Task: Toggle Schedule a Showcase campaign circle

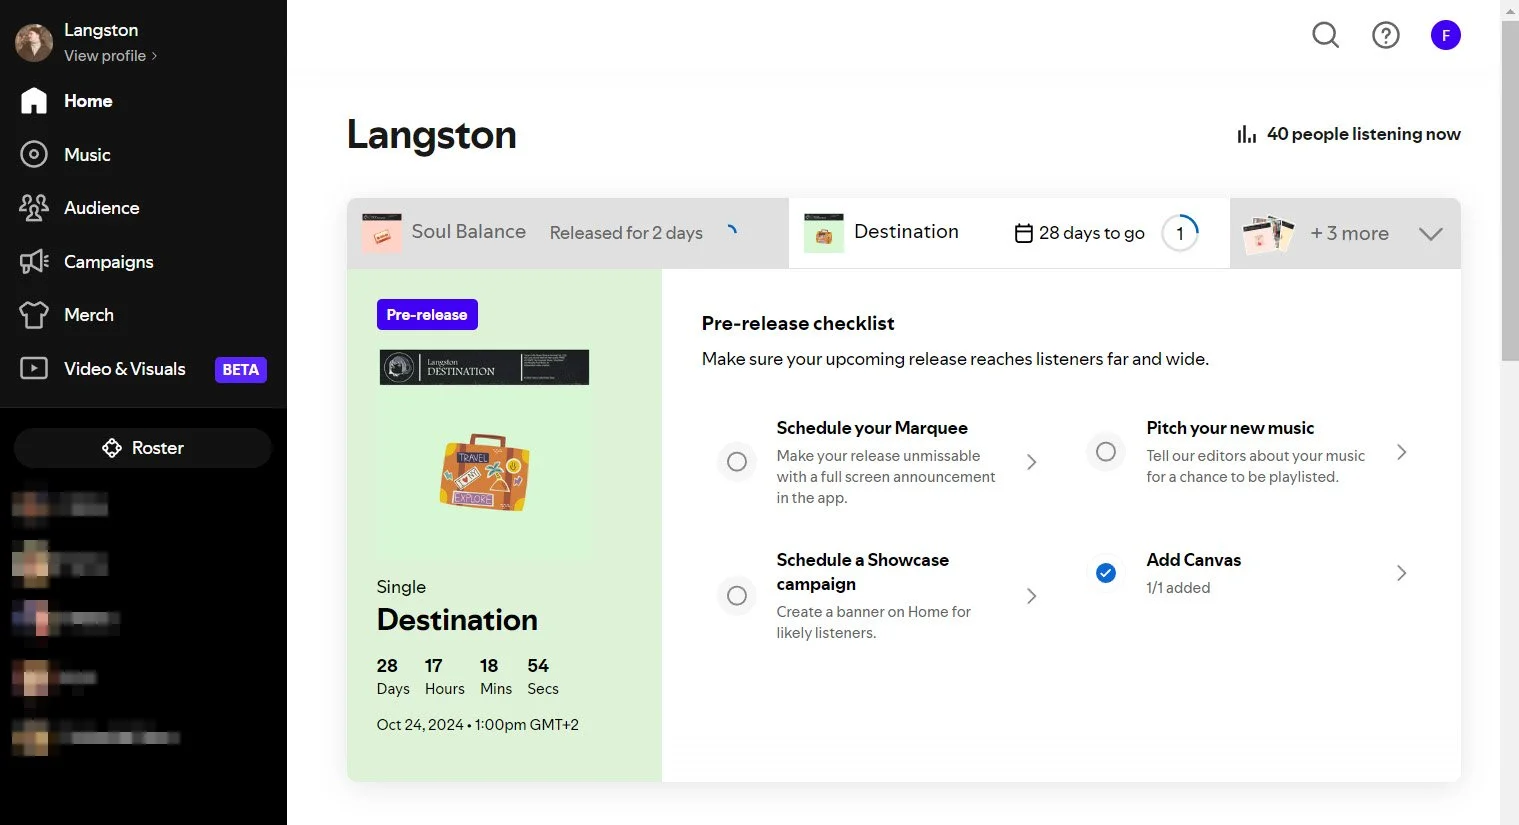Action: tap(737, 596)
